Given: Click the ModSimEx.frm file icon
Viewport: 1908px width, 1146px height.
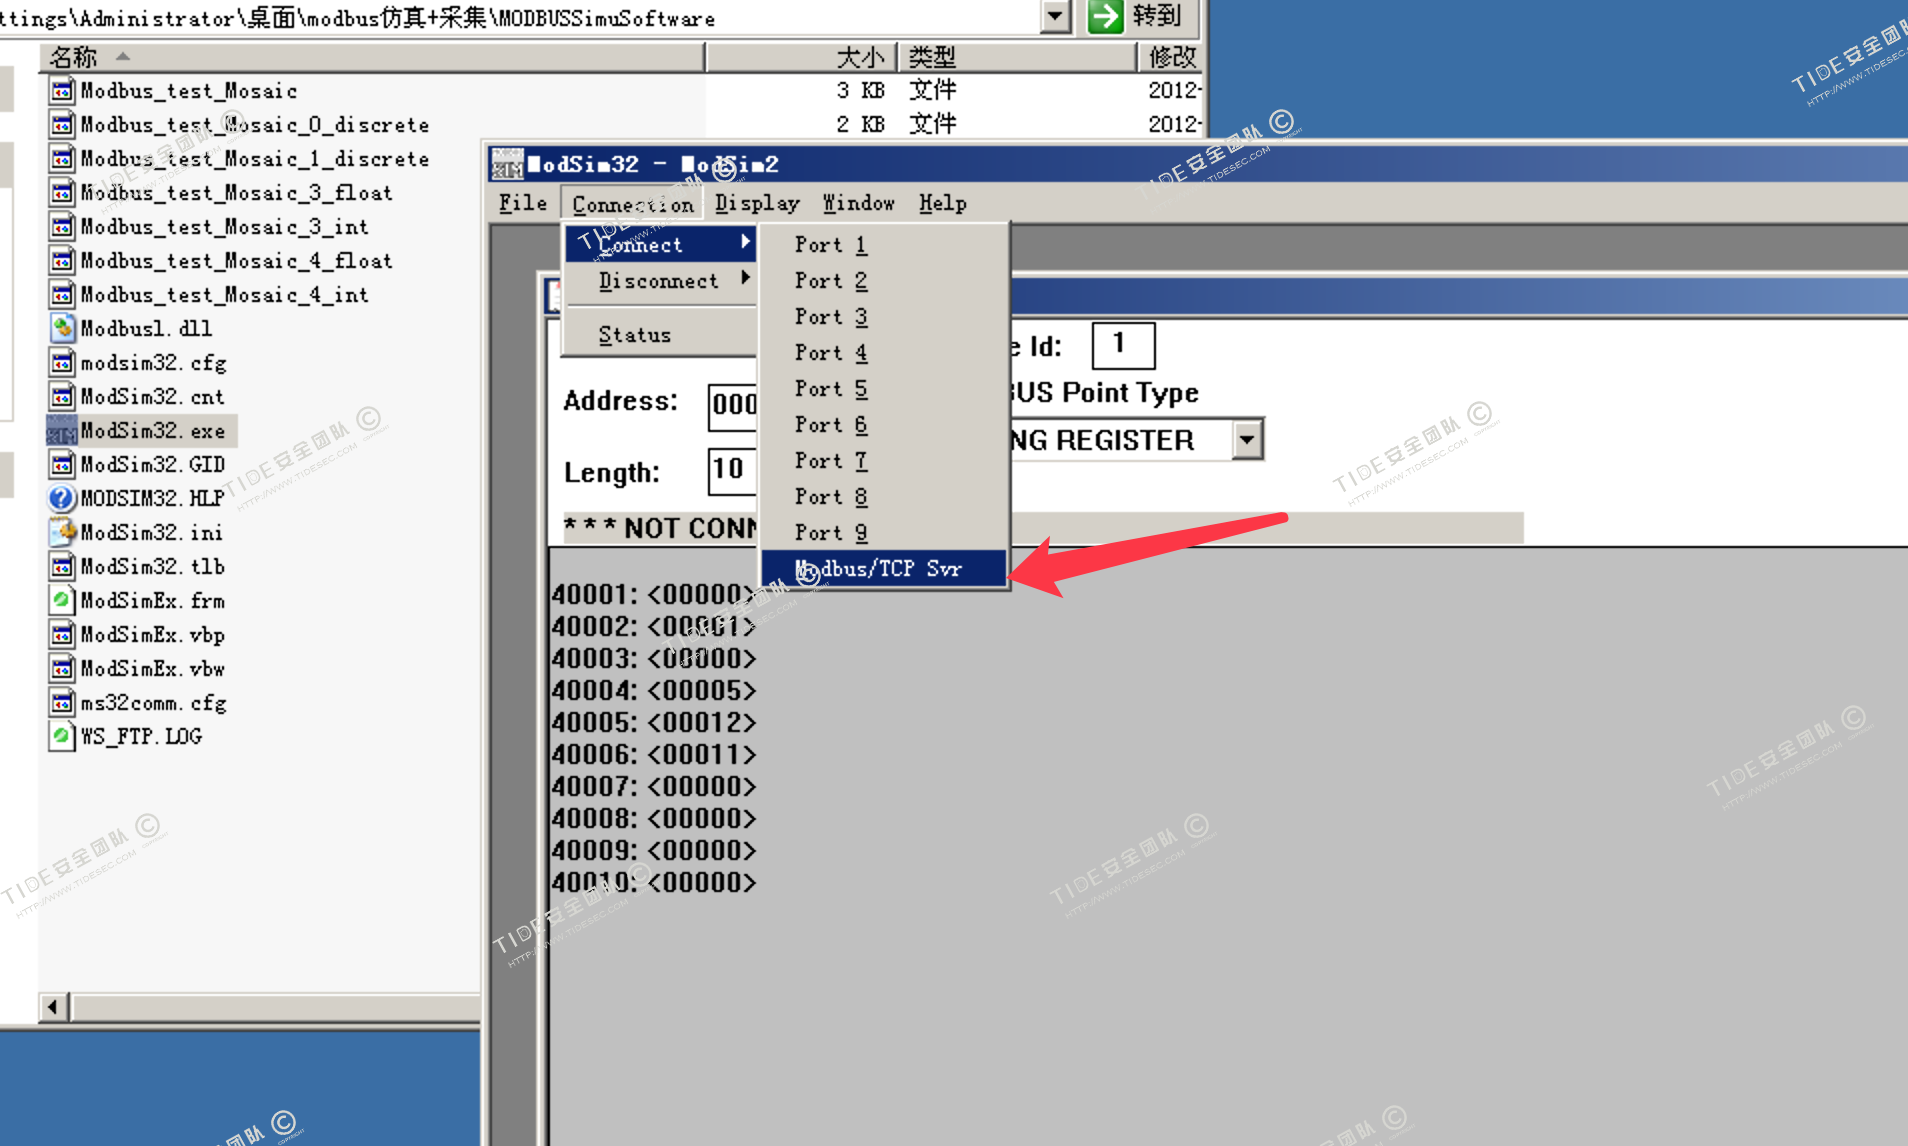Looking at the screenshot, I should click(62, 600).
